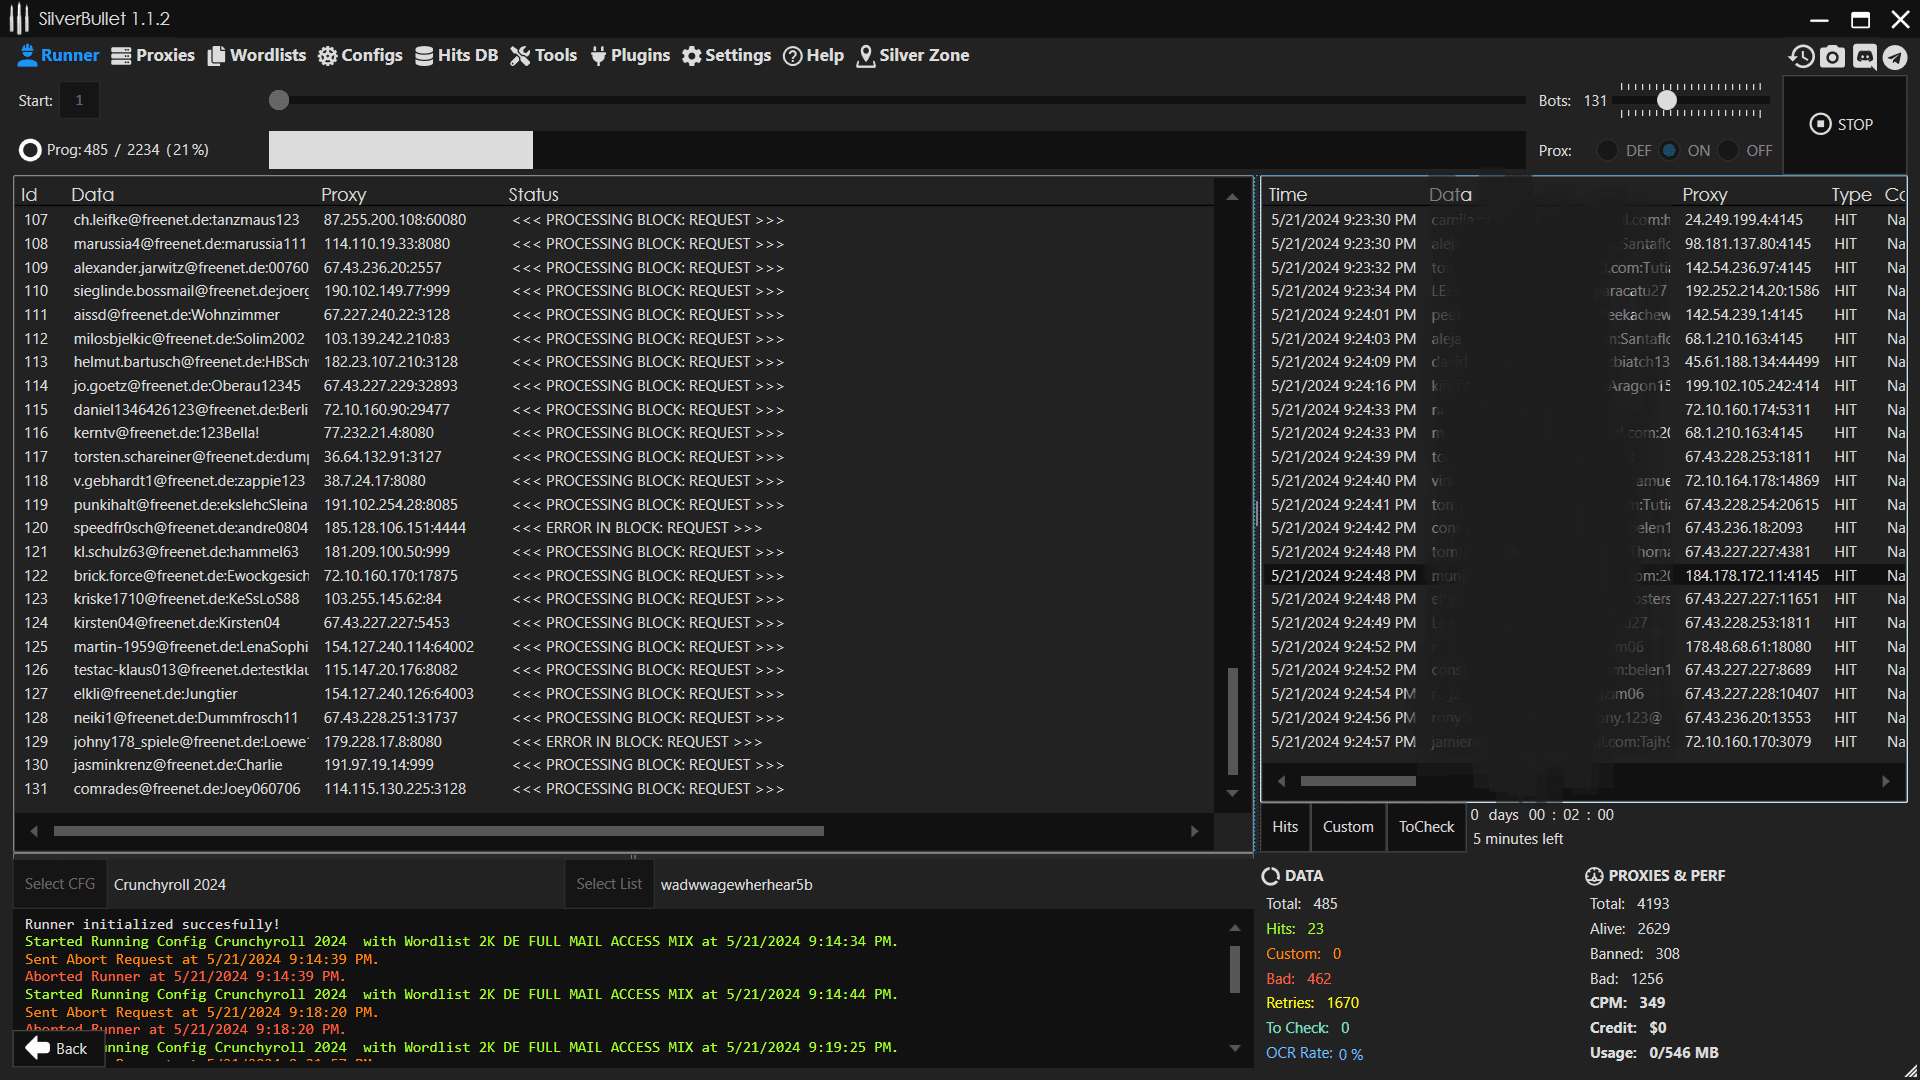The width and height of the screenshot is (1920, 1080).
Task: Open Telegram via the paper plane icon
Action: 1895,57
